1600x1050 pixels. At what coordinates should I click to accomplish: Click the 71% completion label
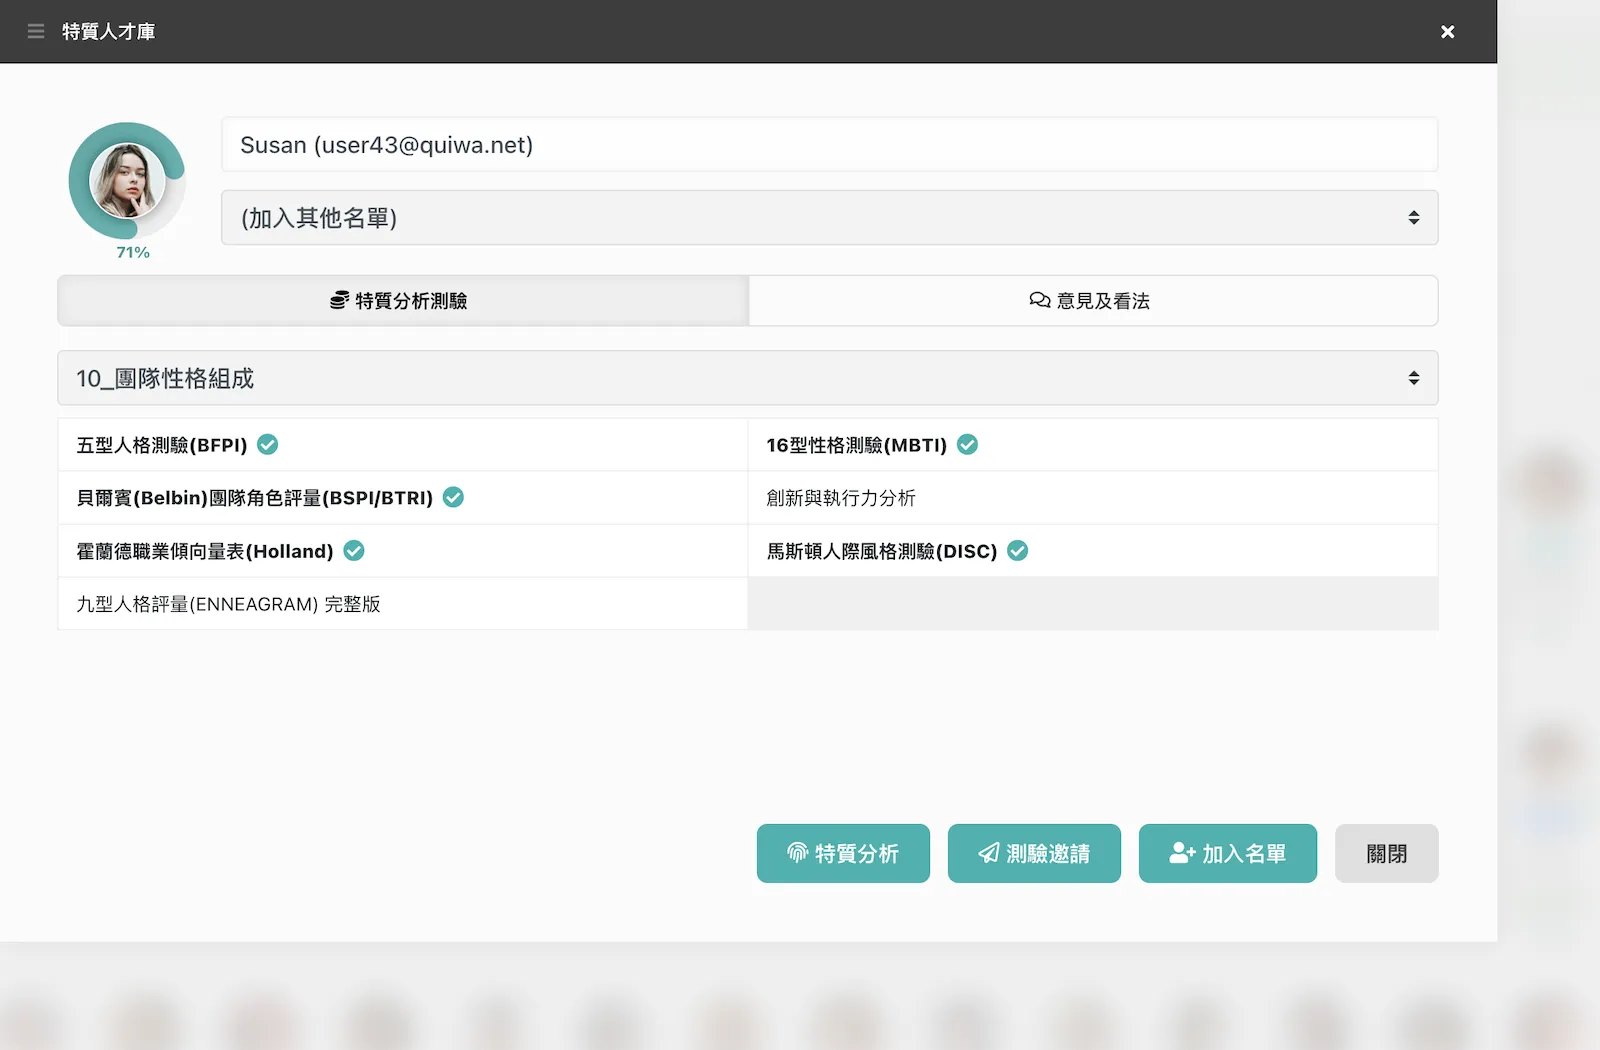(x=133, y=253)
